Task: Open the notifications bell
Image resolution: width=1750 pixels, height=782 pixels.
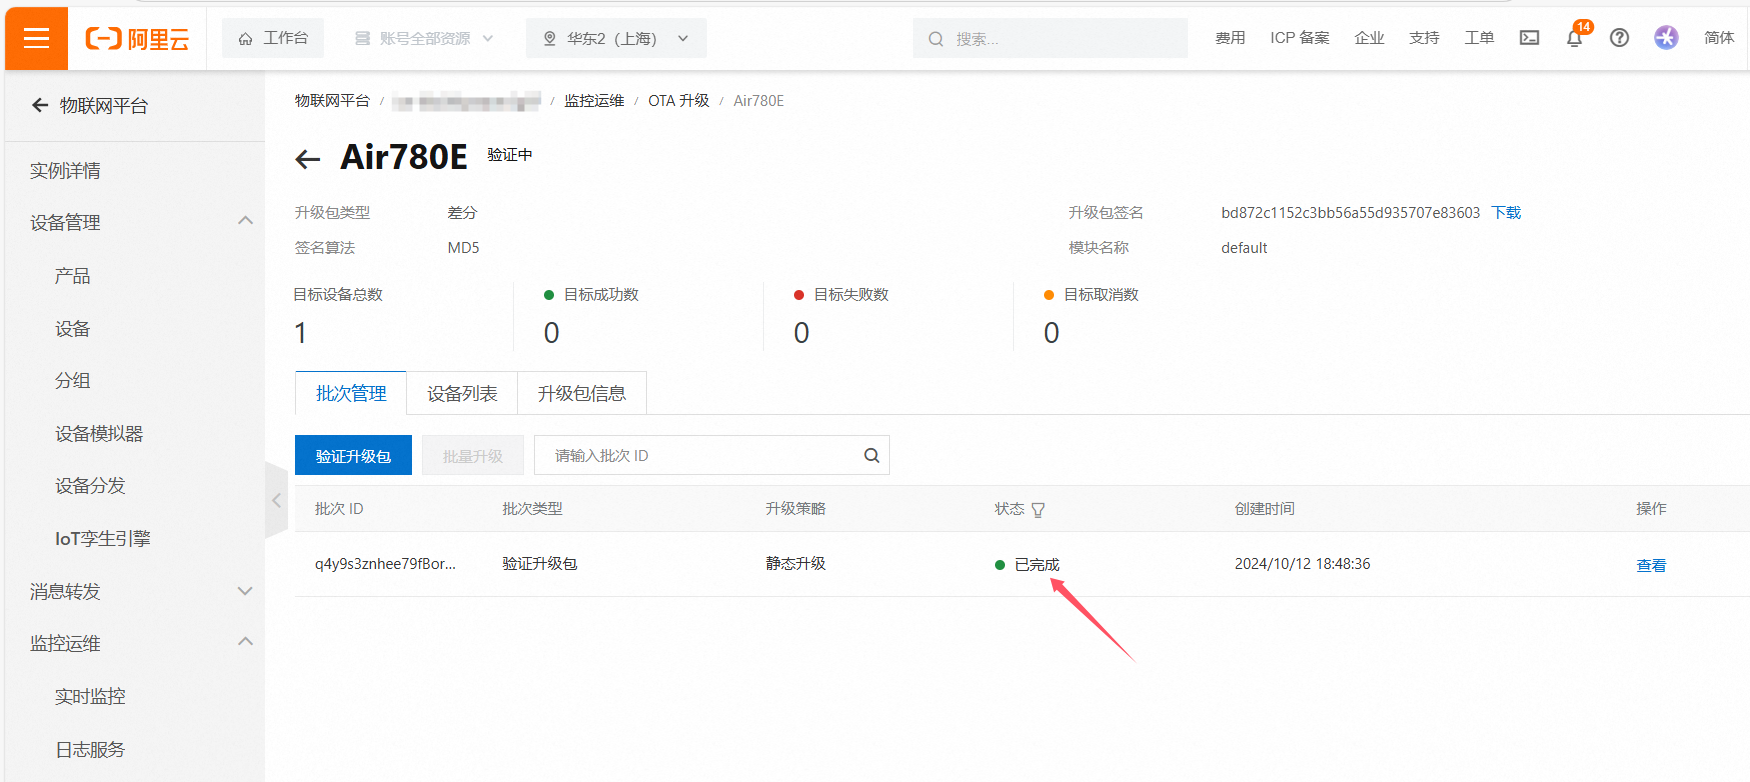Action: 1574,38
